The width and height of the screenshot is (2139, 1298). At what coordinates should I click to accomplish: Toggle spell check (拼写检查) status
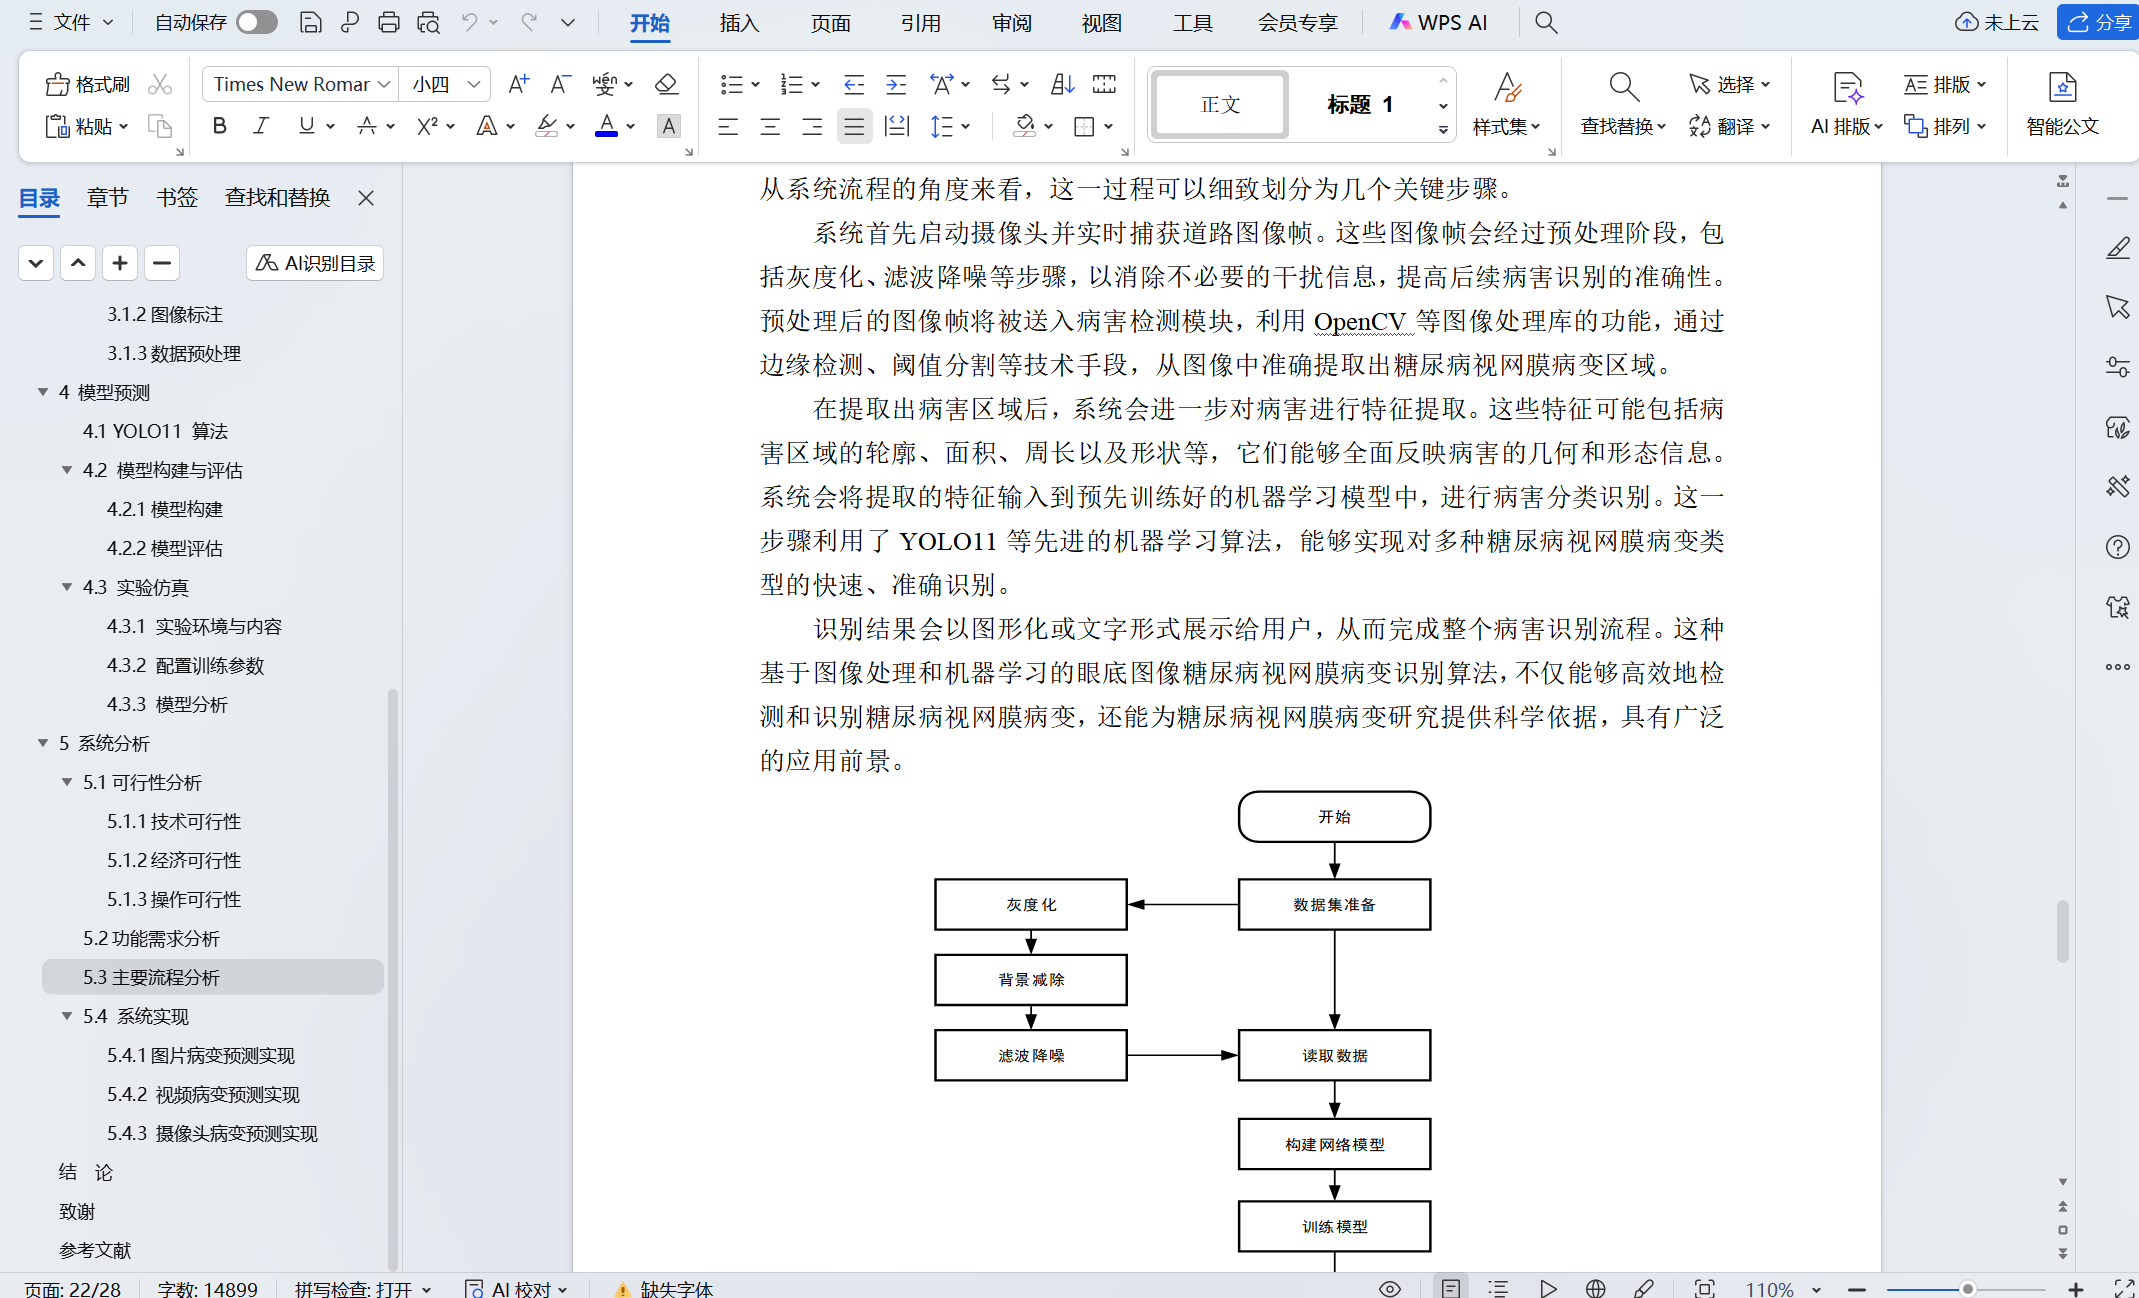coord(362,1288)
